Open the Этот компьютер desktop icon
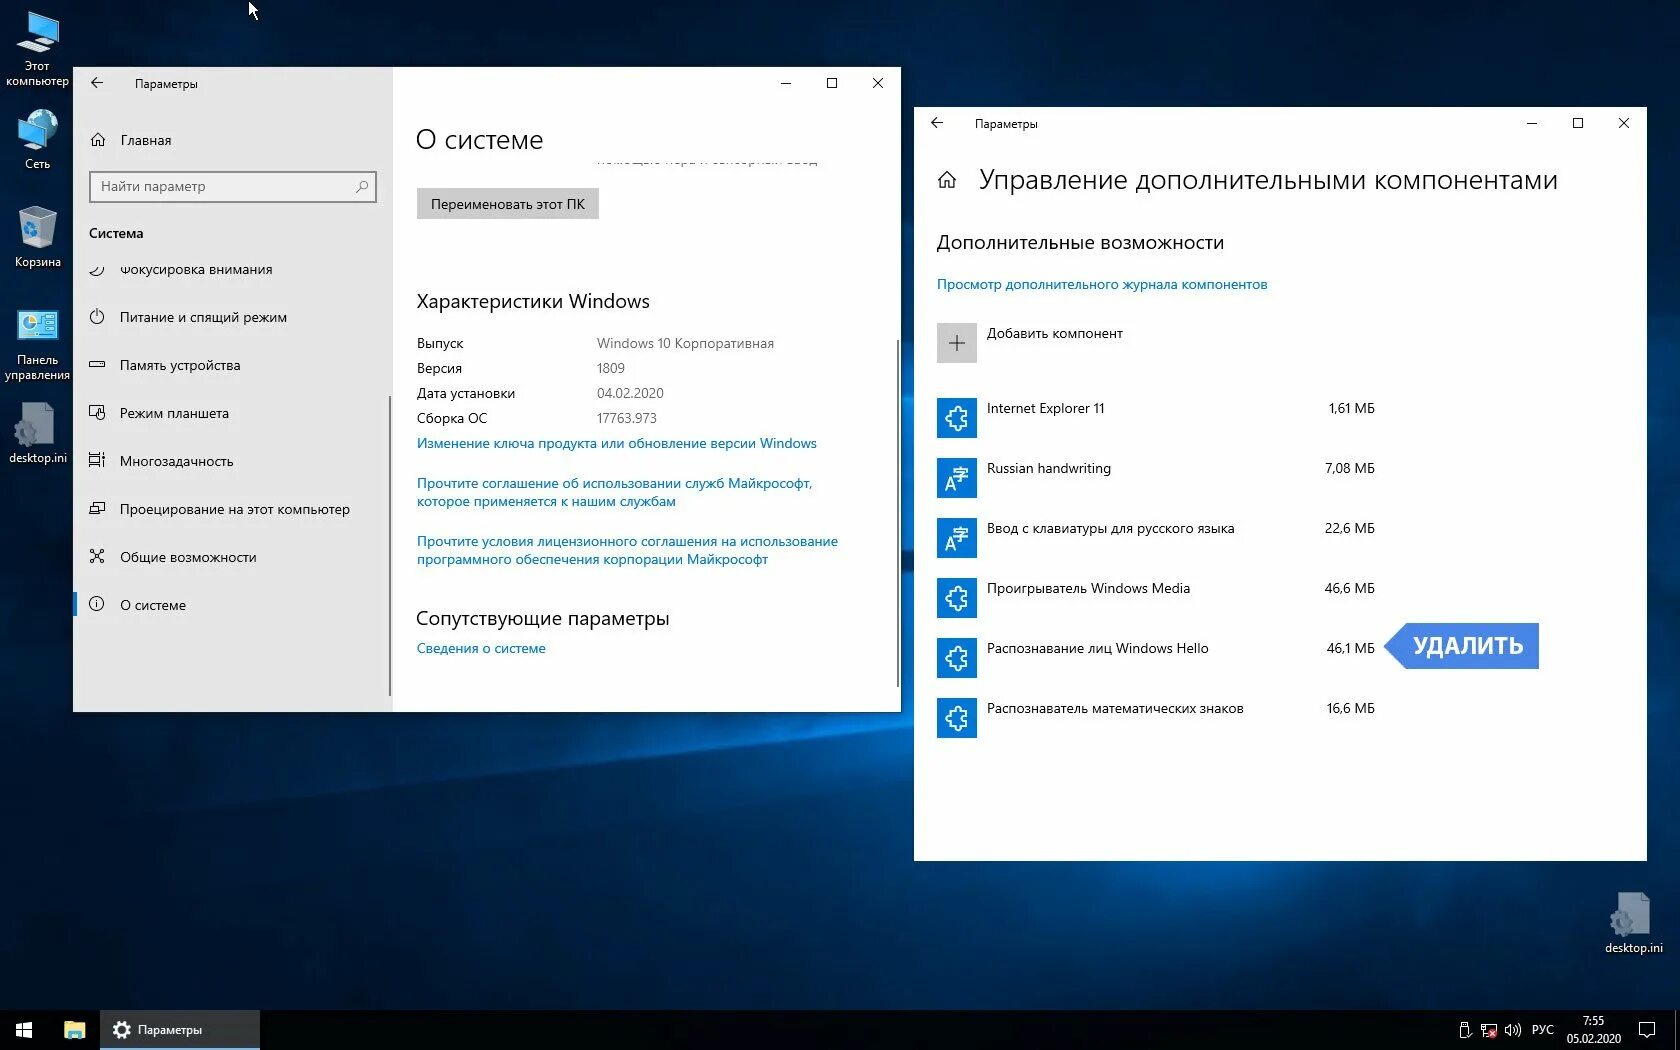 (x=37, y=49)
